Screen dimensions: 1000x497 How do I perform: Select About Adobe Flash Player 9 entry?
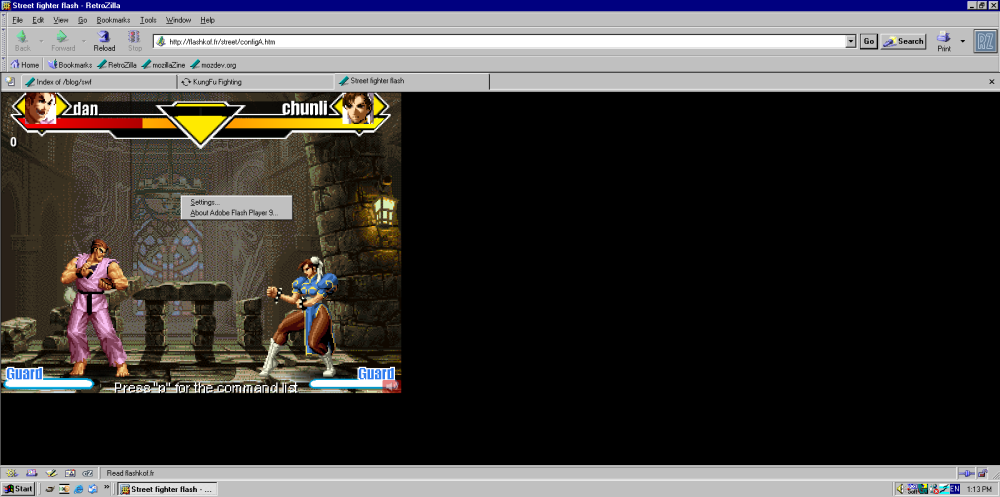pos(233,212)
